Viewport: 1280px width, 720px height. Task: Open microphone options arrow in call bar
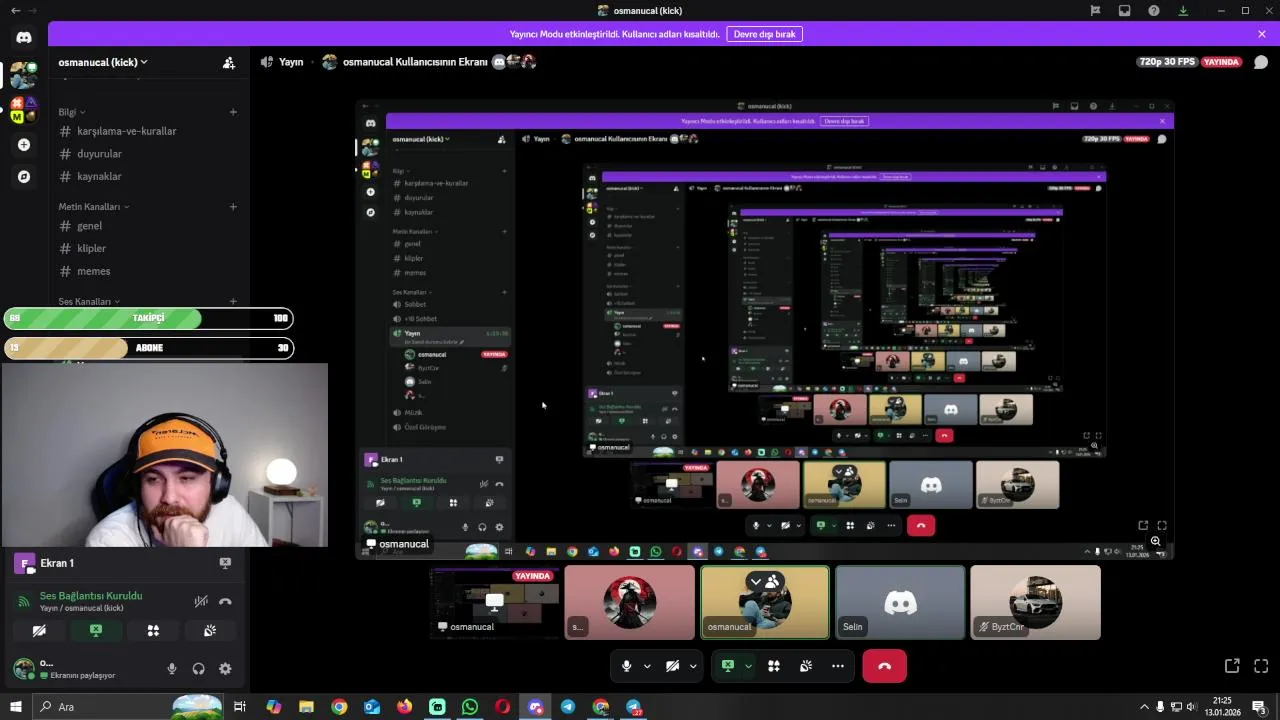[647, 666]
